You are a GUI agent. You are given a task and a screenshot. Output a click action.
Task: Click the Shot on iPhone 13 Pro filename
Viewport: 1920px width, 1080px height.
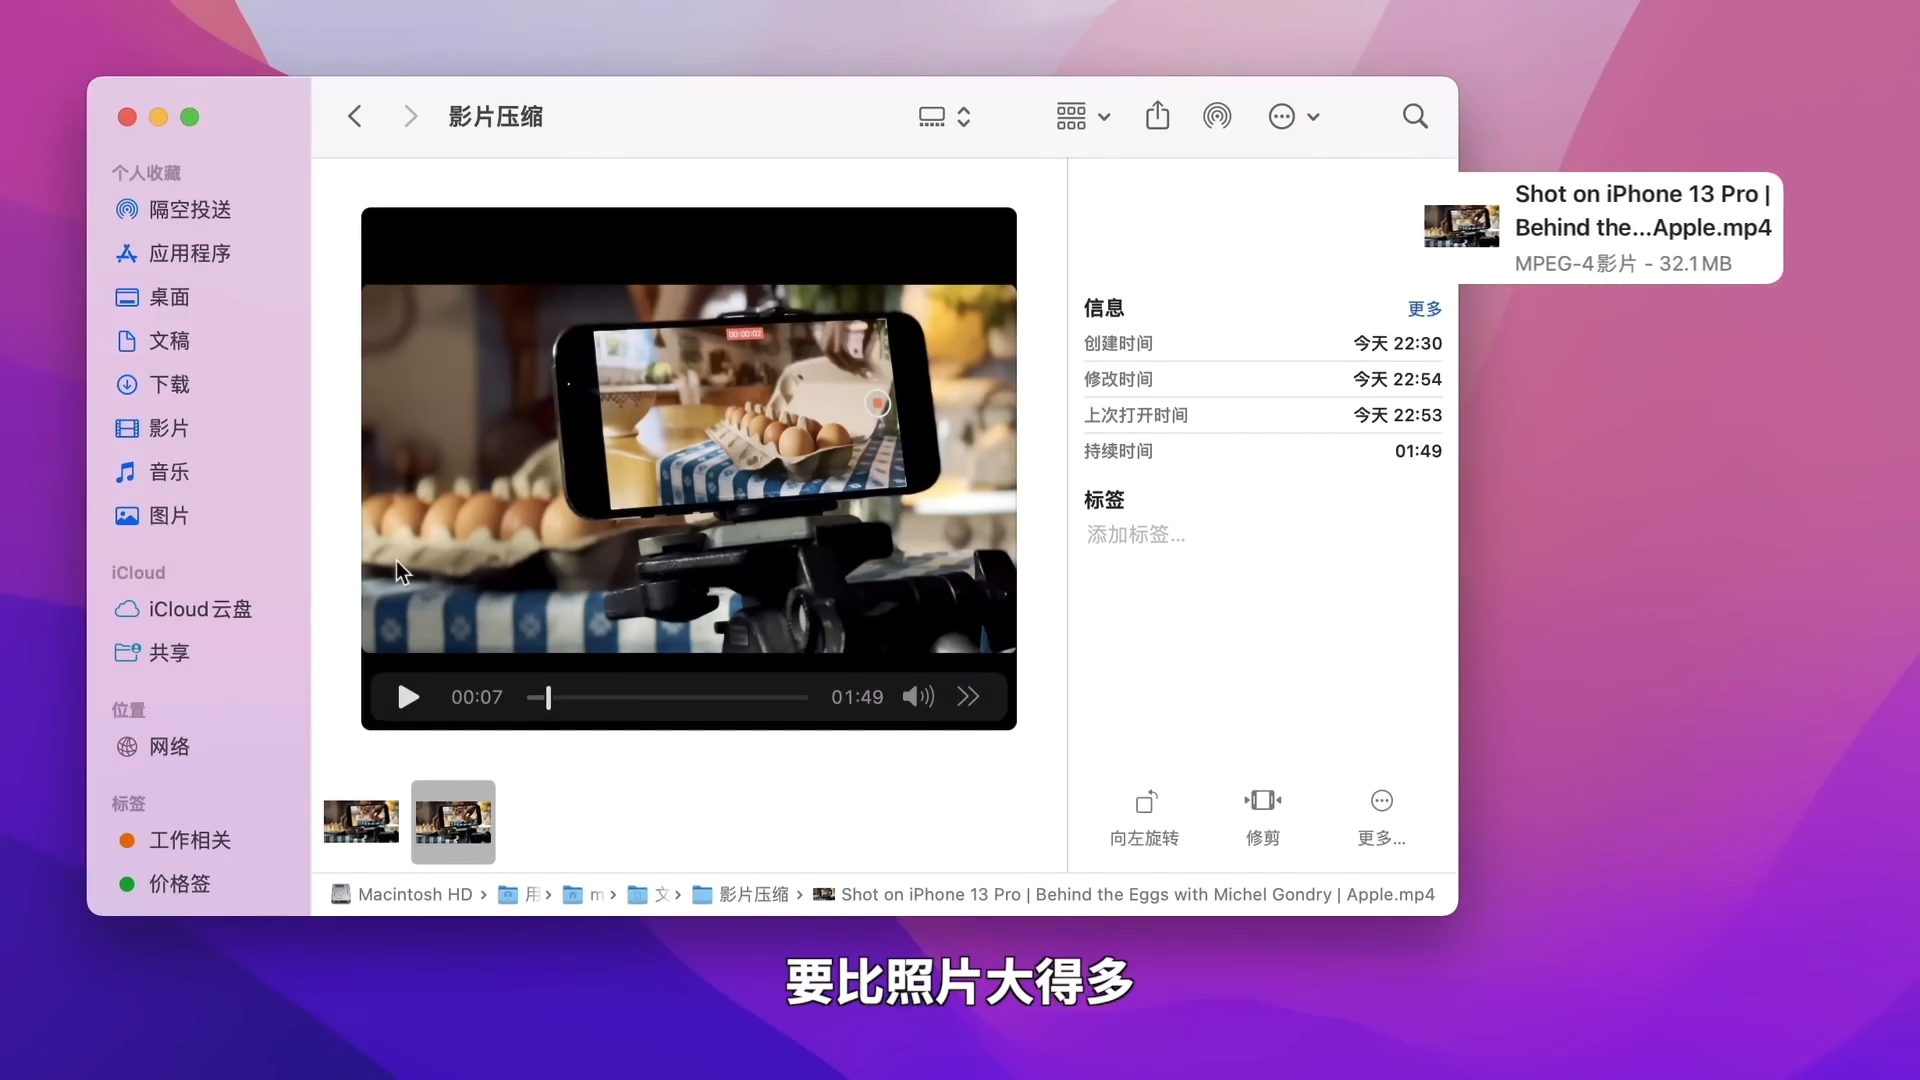pyautogui.click(x=1643, y=211)
